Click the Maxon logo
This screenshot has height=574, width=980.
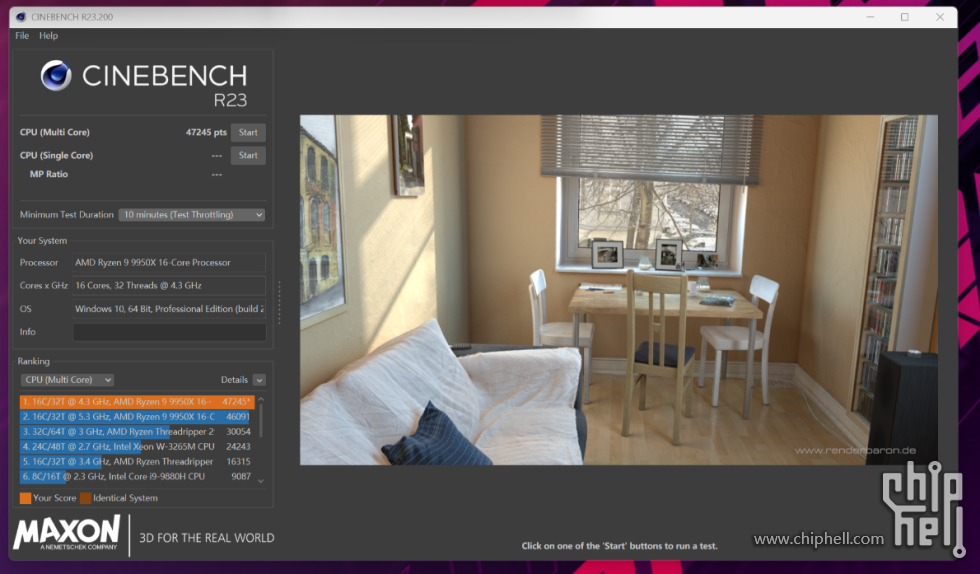[67, 533]
